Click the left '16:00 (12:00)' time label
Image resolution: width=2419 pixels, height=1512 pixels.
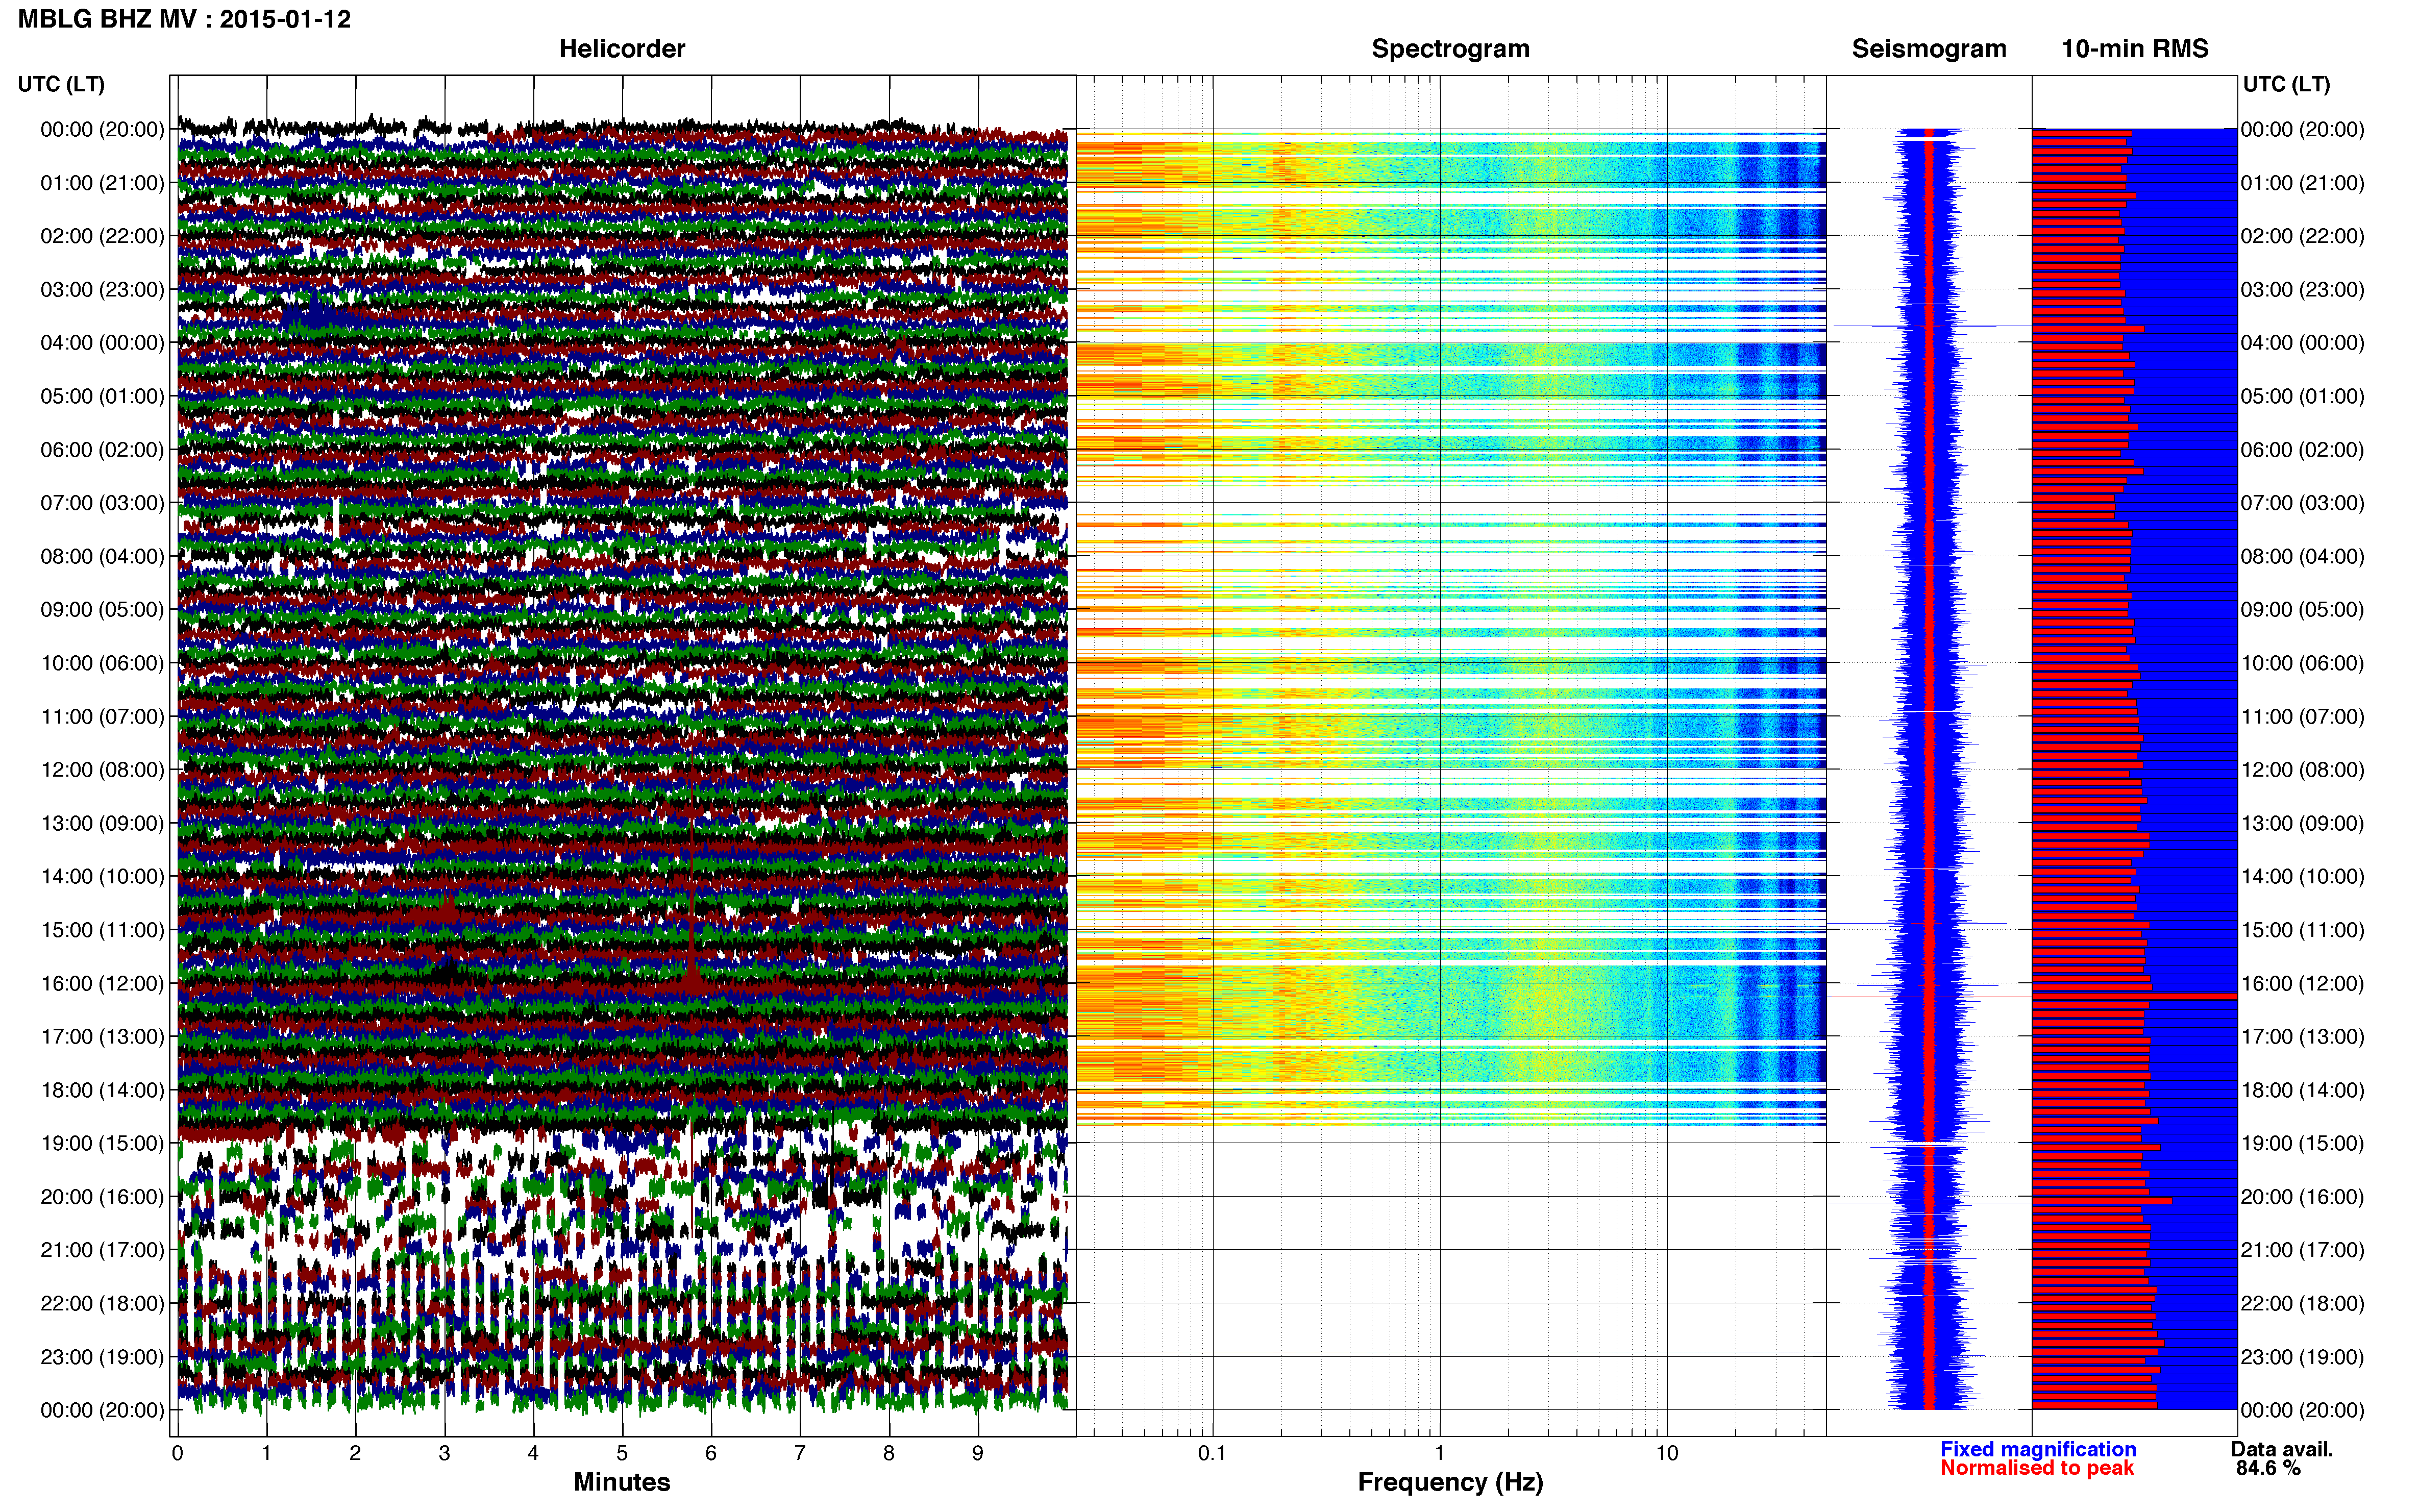click(x=102, y=983)
